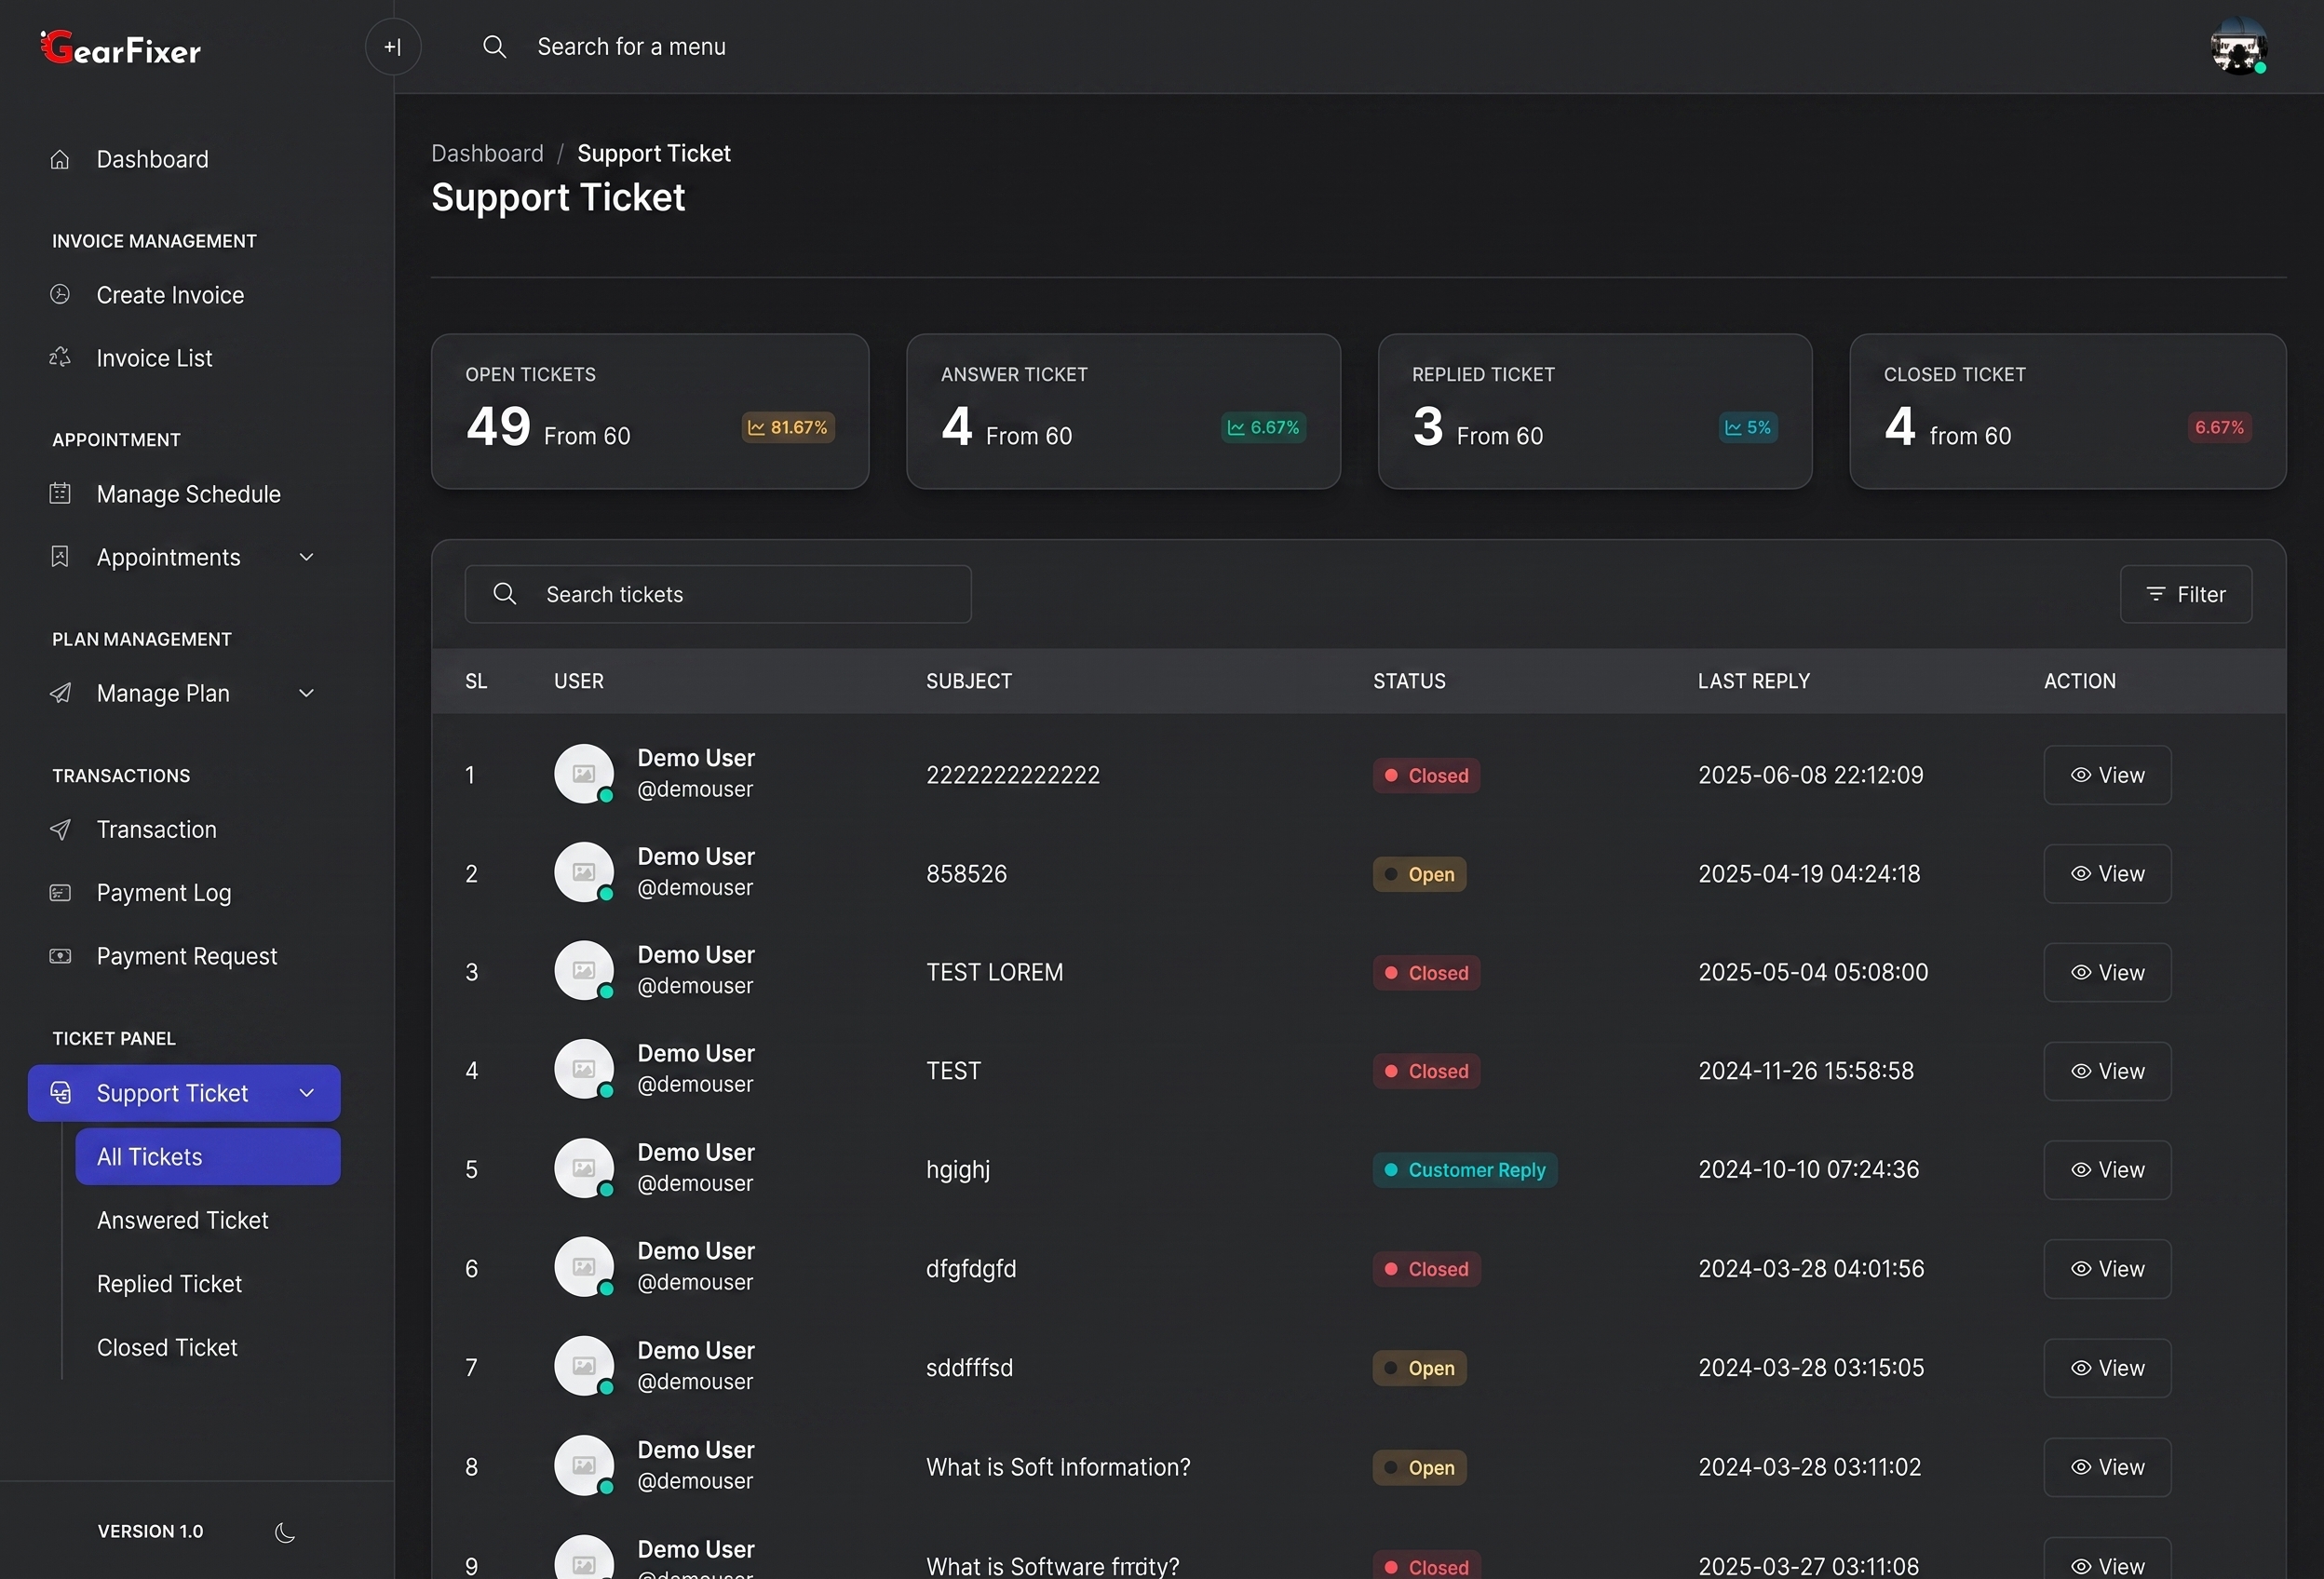Click the Support Ticket sidebar icon

[60, 1093]
